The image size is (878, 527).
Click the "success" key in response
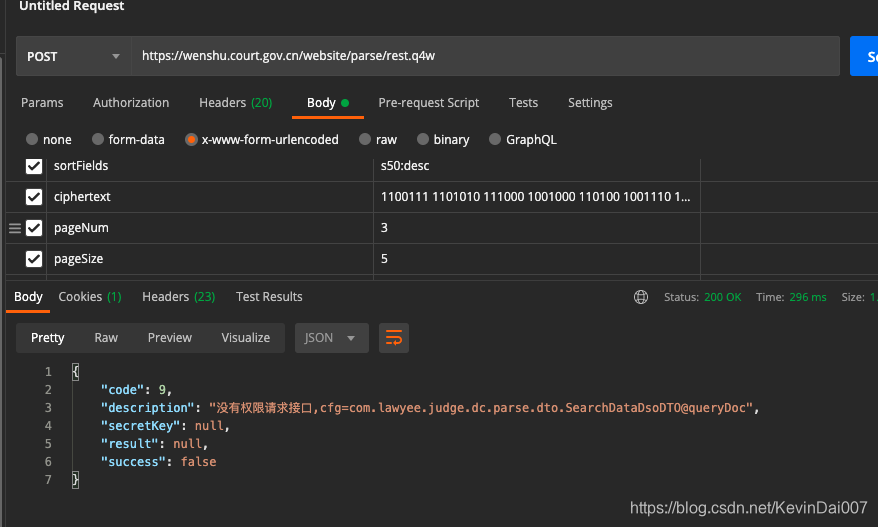coord(133,461)
